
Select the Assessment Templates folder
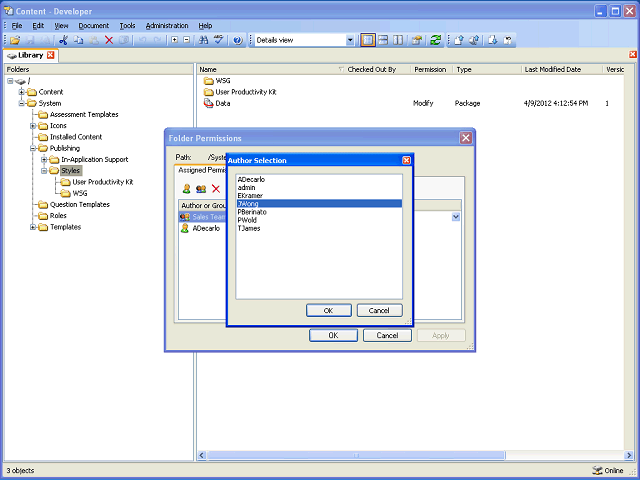[x=84, y=115]
